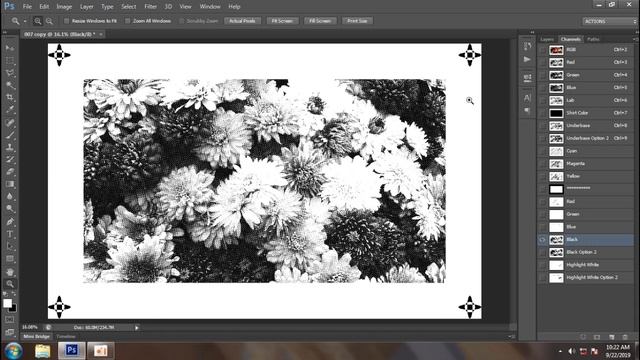640x360 pixels.
Task: Select the Horizontal Type tool
Action: pyautogui.click(x=10, y=234)
